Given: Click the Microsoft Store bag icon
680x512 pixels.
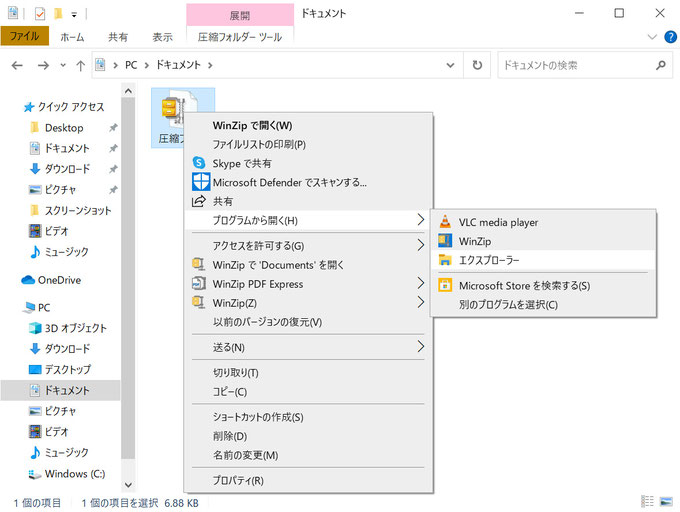Looking at the screenshot, I should coord(445,285).
